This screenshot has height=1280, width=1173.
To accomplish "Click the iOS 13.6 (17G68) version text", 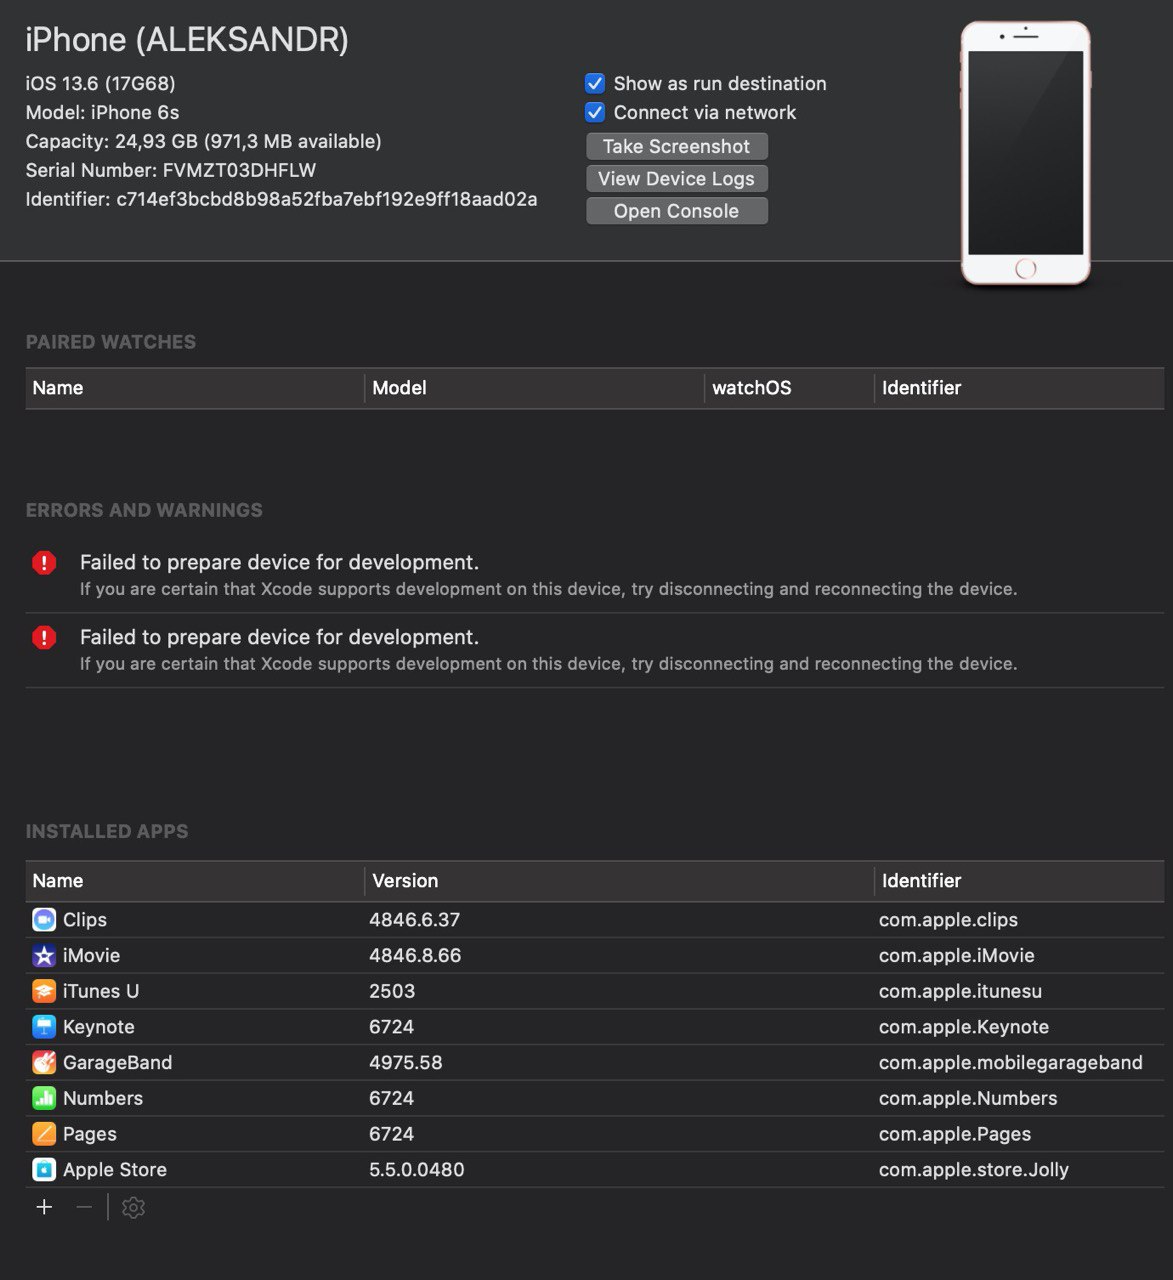I will tap(100, 83).
